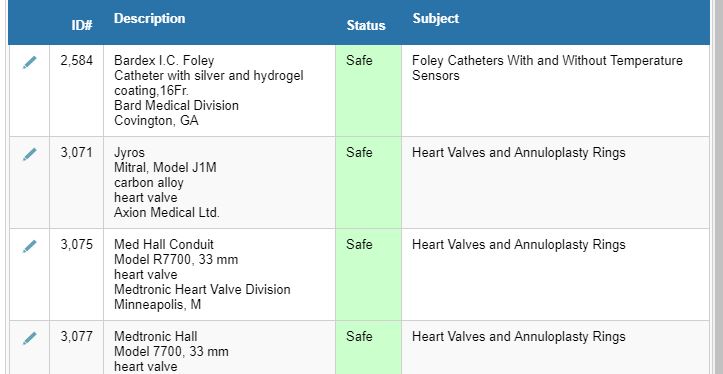Click pencil icon for ID 3,071

30,154
